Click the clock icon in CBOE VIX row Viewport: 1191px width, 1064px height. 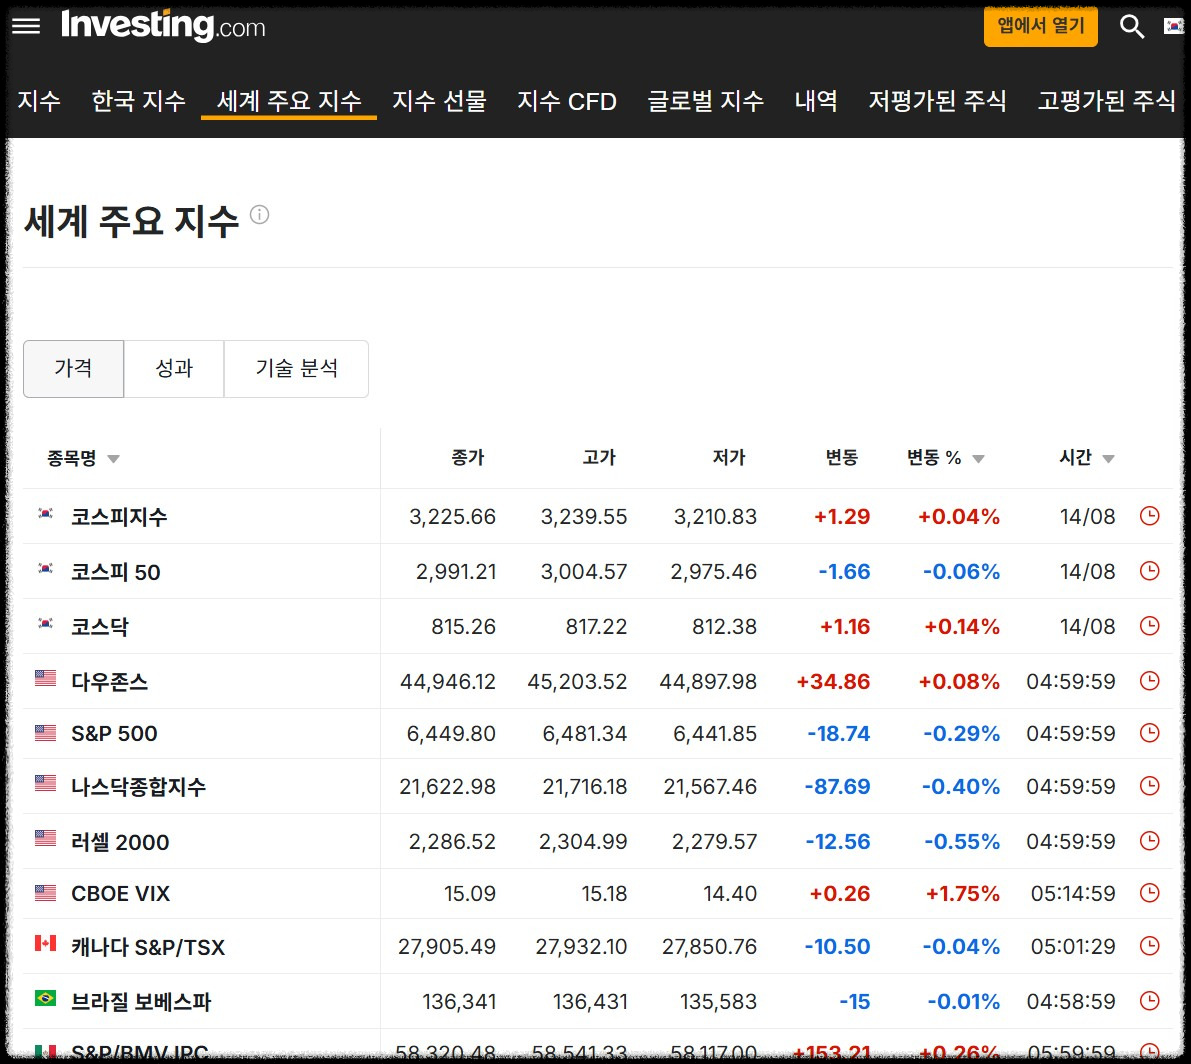tap(1150, 893)
